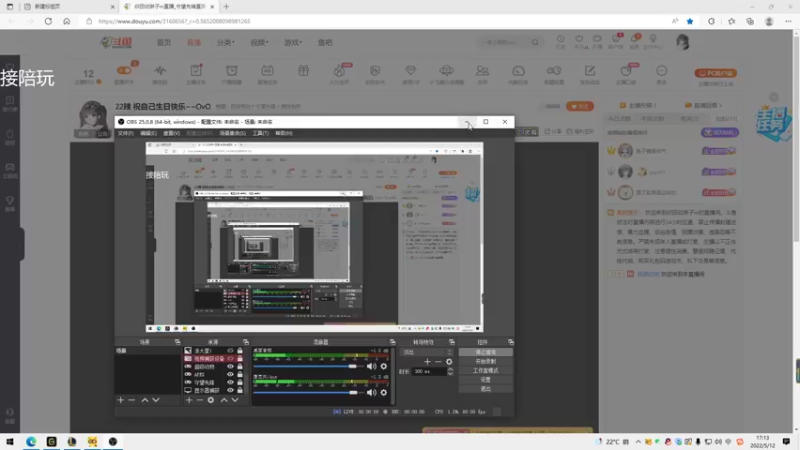This screenshot has height=450, width=800.
Task: Open the 帮助(H) menu in OBS
Action: tap(284, 133)
